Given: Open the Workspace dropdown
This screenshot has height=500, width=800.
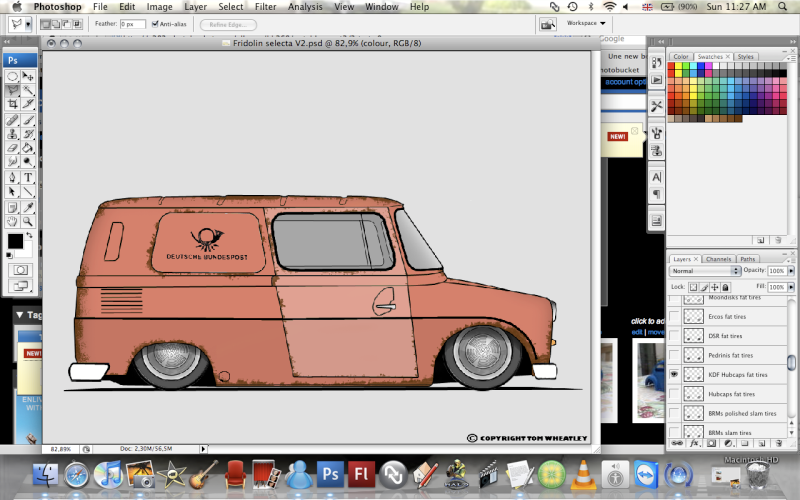Looking at the screenshot, I should pyautogui.click(x=586, y=23).
